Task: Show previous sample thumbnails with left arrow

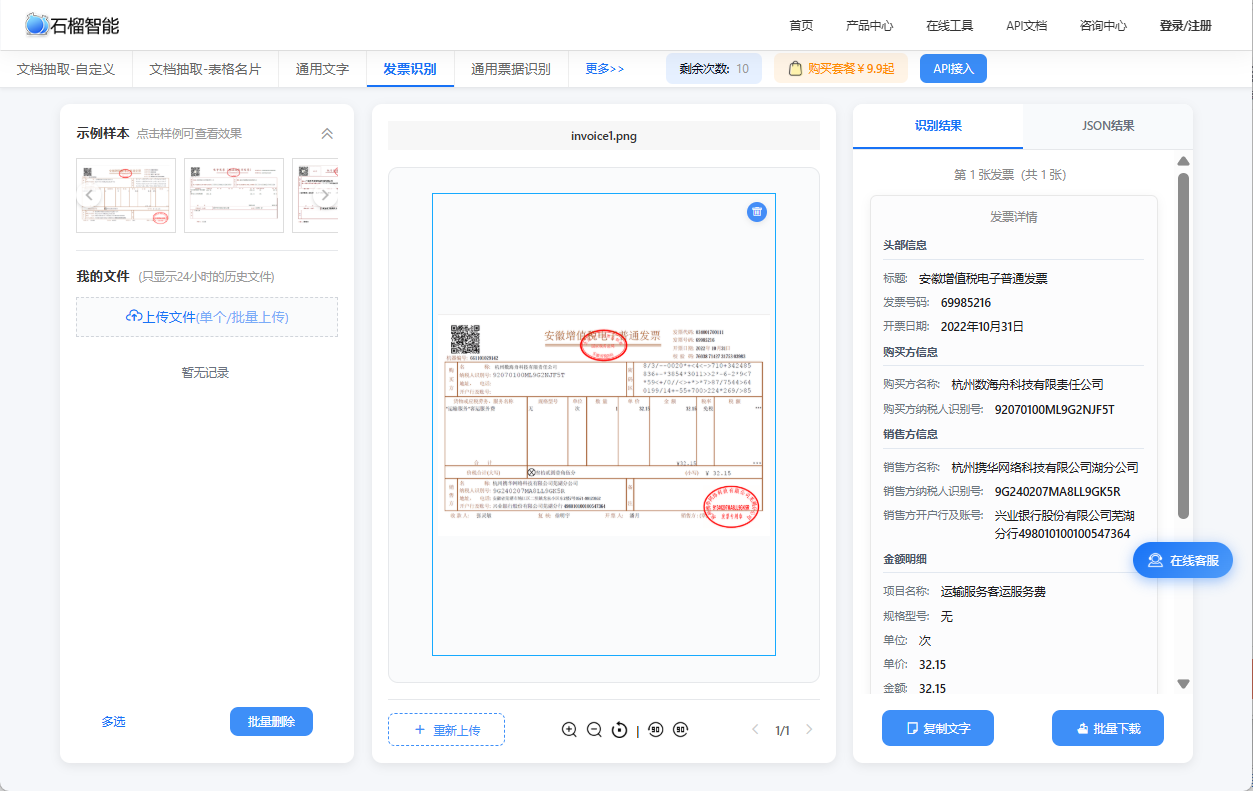Action: (x=89, y=195)
